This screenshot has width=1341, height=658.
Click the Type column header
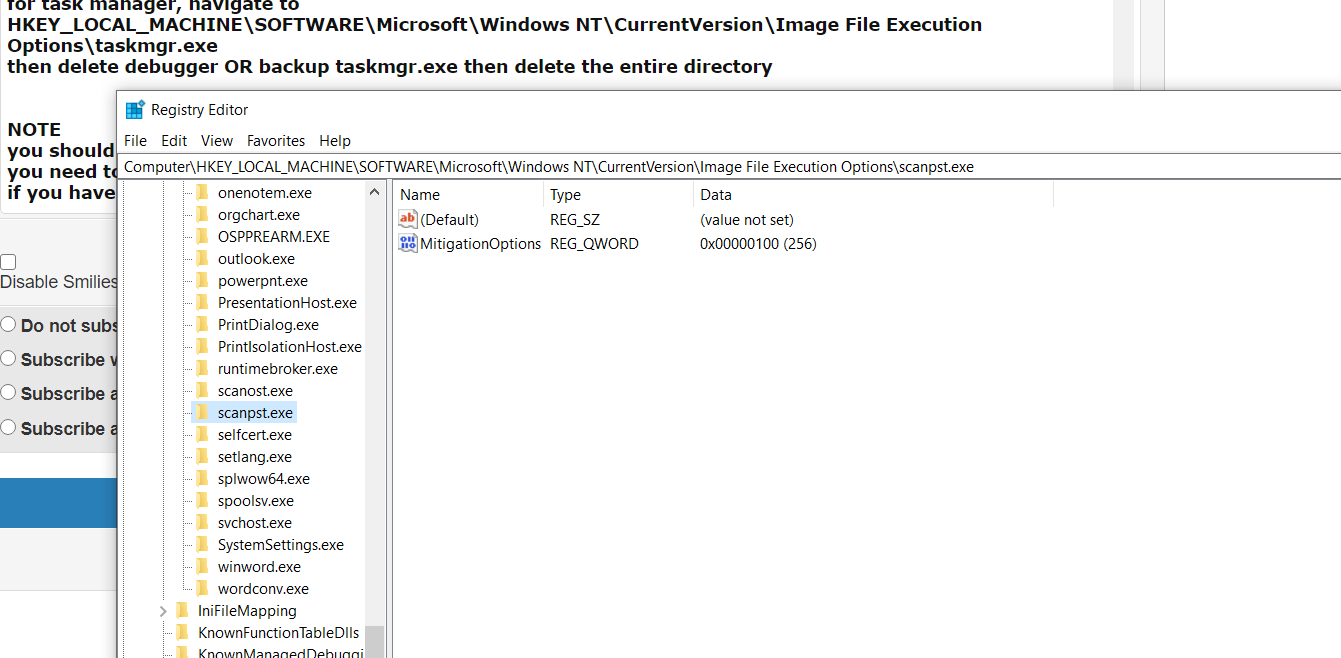619,195
